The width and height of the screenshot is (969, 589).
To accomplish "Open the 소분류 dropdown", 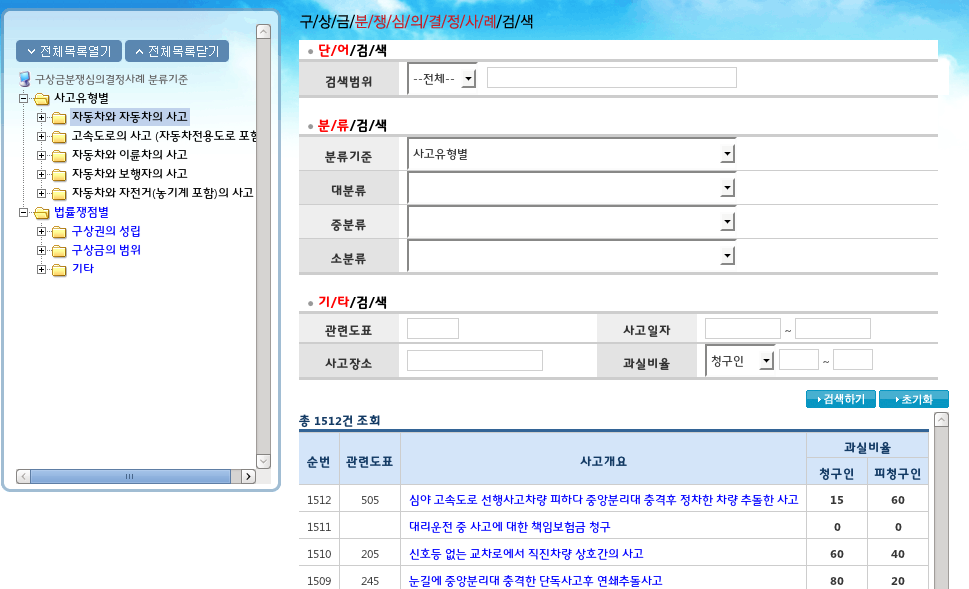I will pos(572,256).
